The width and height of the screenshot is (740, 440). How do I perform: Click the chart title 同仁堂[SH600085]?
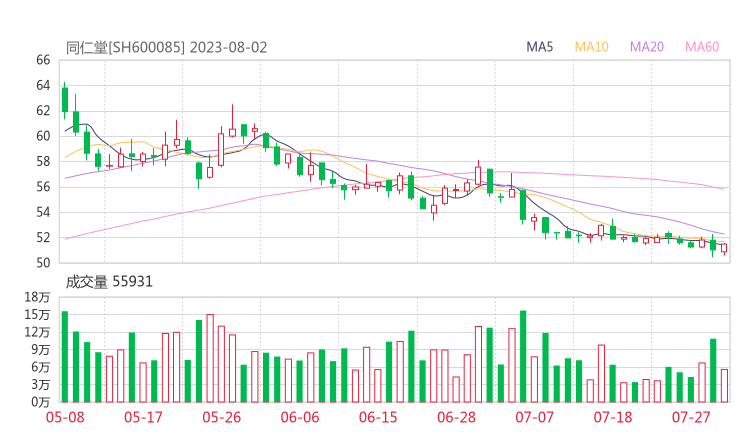[125, 47]
